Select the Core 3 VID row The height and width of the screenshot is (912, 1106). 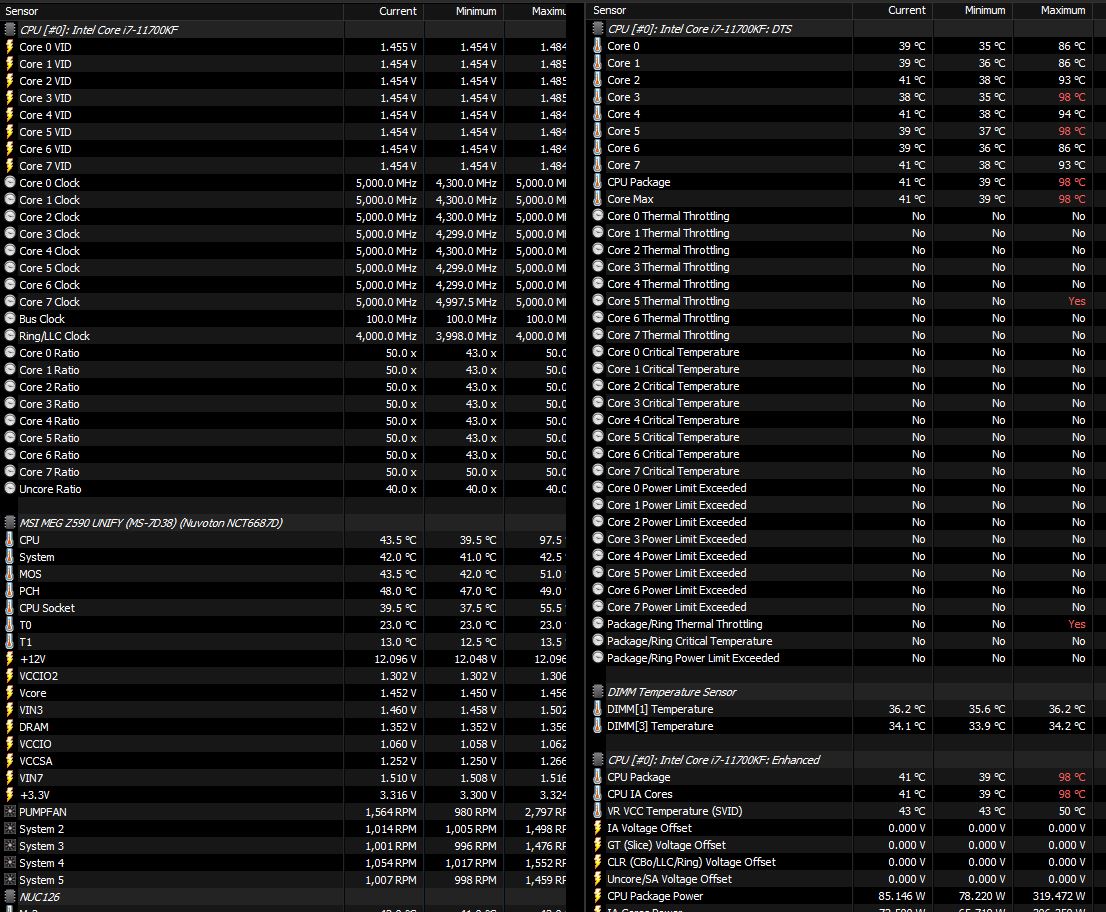283,98
